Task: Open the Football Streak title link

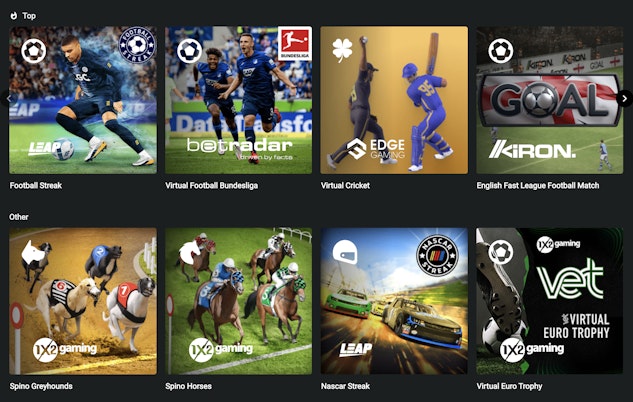Action: pyautogui.click(x=36, y=186)
